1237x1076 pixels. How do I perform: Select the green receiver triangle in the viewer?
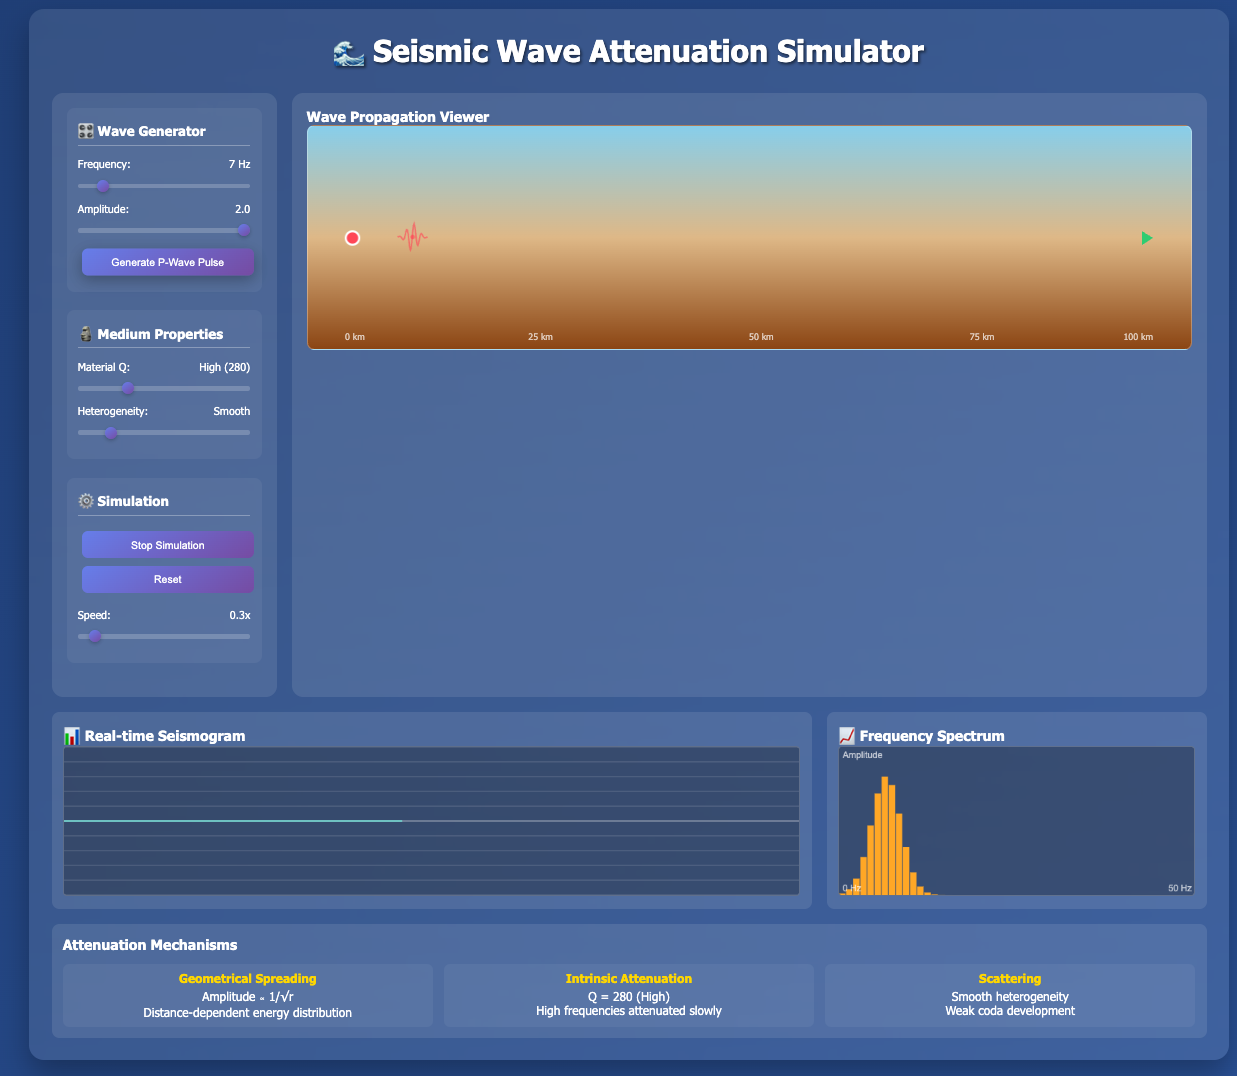[x=1146, y=238]
